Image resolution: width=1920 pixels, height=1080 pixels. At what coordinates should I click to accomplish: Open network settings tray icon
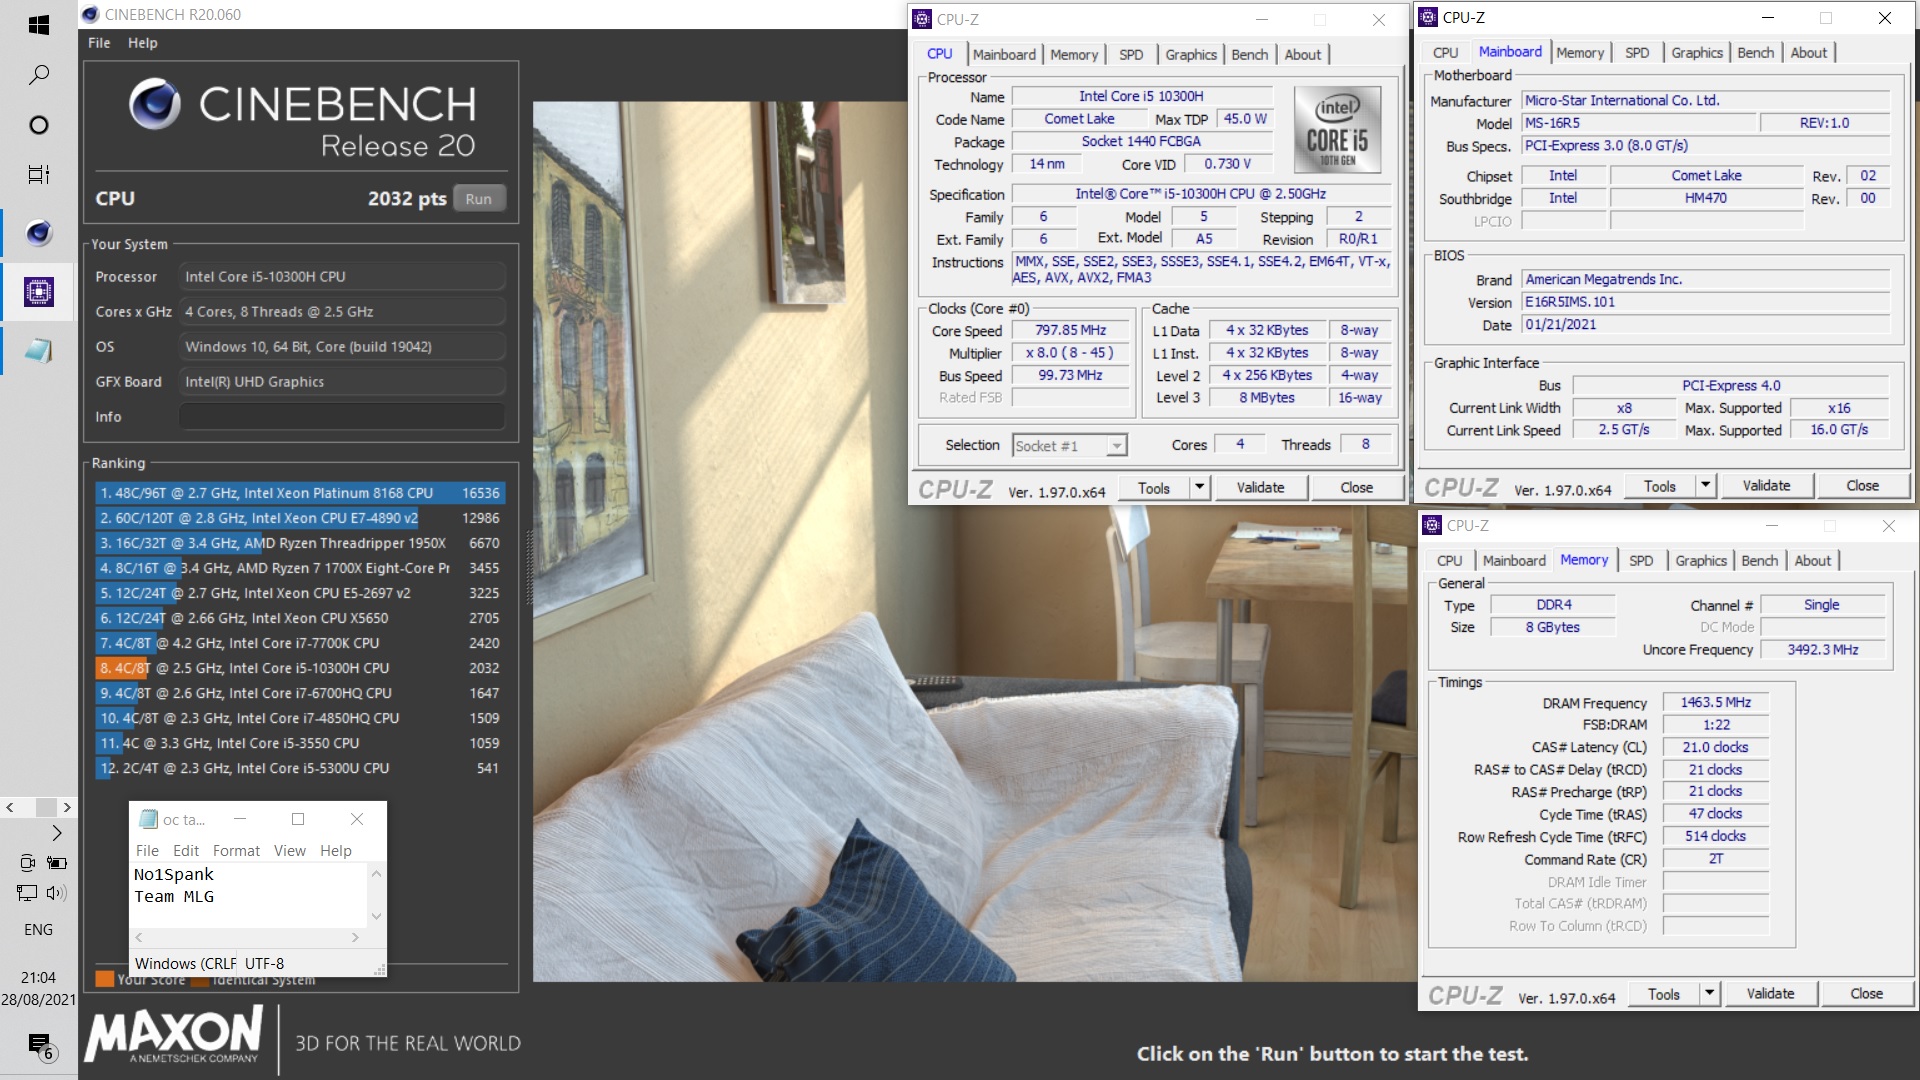[27, 893]
